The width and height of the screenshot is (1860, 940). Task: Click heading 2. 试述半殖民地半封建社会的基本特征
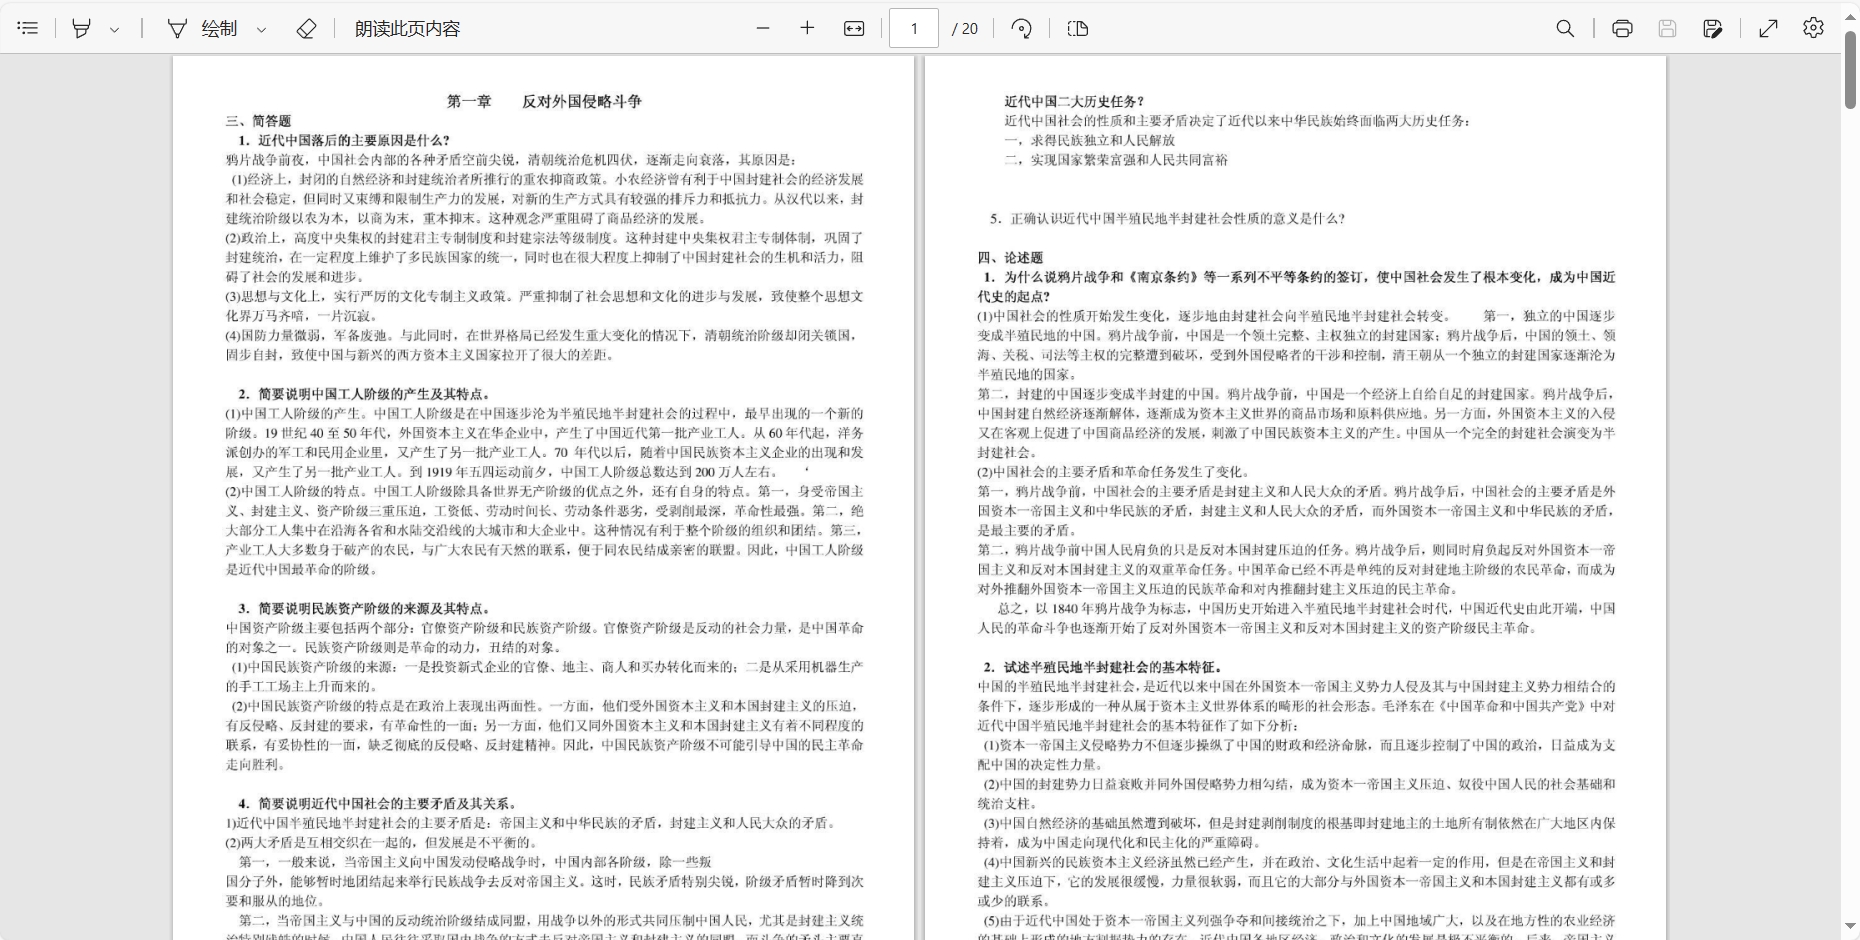(x=1103, y=667)
